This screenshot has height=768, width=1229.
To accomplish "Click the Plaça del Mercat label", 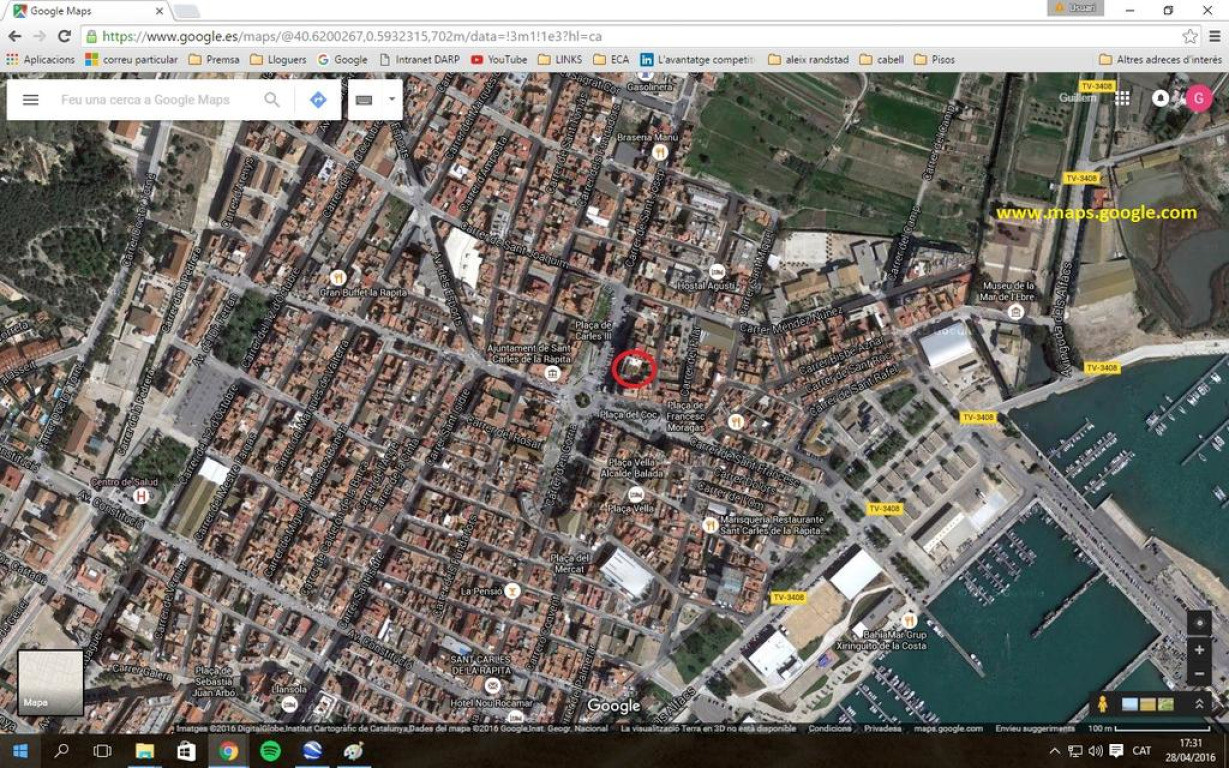I will [x=571, y=563].
